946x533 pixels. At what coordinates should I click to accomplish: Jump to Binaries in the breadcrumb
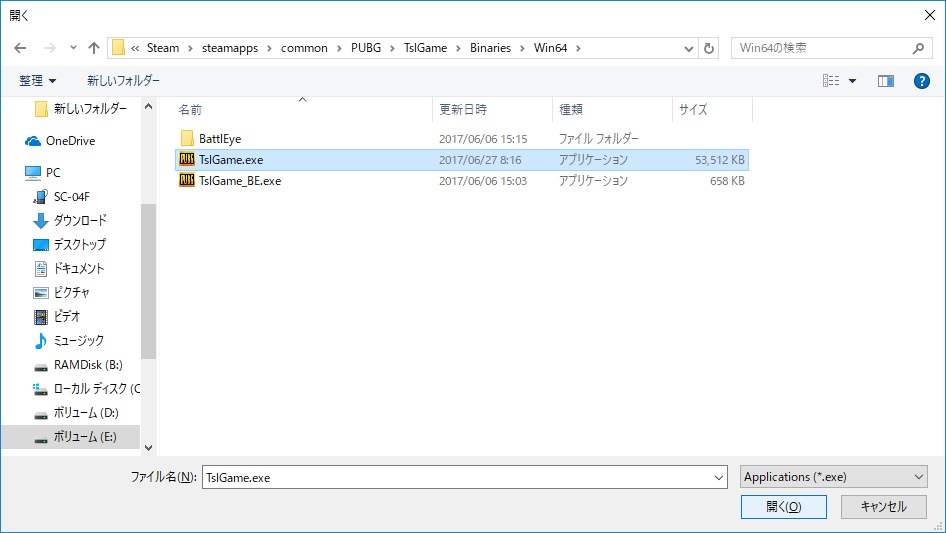(490, 48)
